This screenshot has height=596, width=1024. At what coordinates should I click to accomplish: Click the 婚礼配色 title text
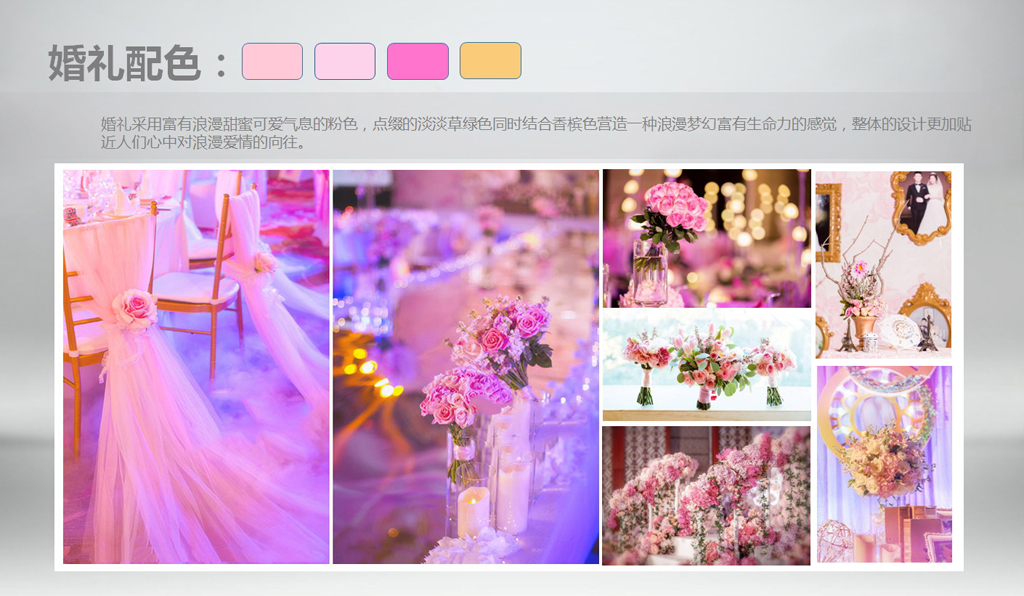coord(124,63)
